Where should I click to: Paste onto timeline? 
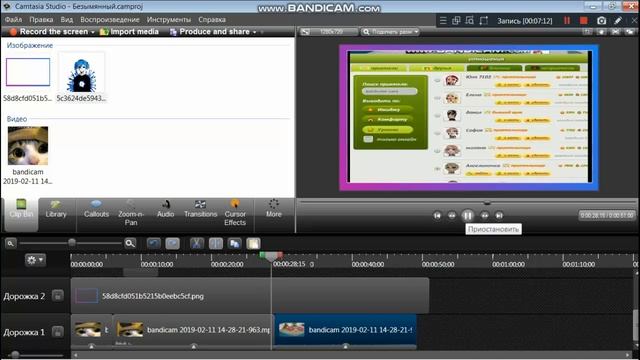coord(253,244)
